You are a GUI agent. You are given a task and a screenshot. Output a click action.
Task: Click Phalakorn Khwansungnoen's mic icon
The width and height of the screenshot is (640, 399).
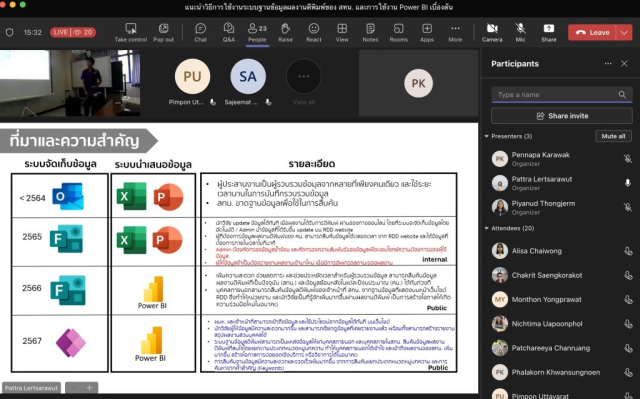[628, 372]
